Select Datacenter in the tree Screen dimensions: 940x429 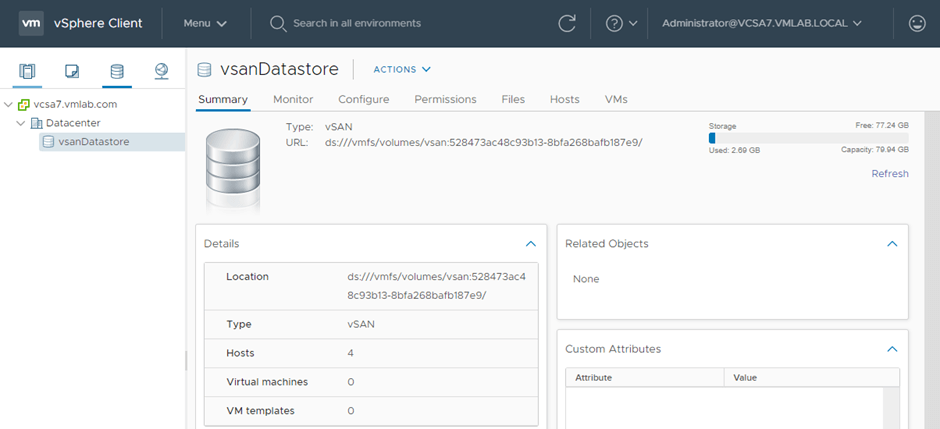pyautogui.click(x=73, y=123)
